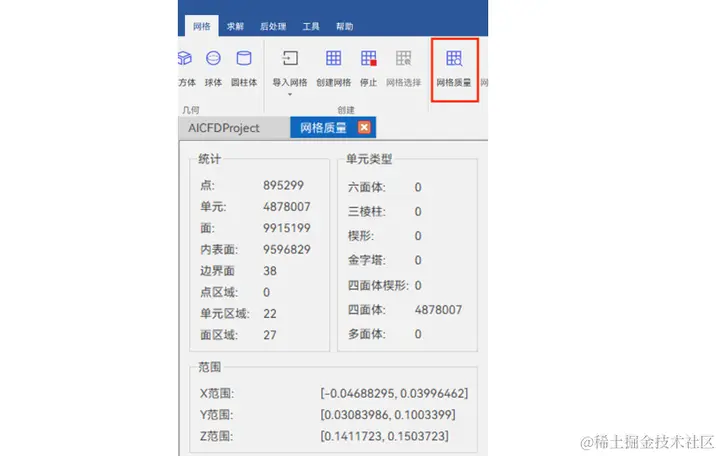This screenshot has height=456, width=720.
Task: Open the 网格质量 mesh quality tool
Action: [454, 69]
